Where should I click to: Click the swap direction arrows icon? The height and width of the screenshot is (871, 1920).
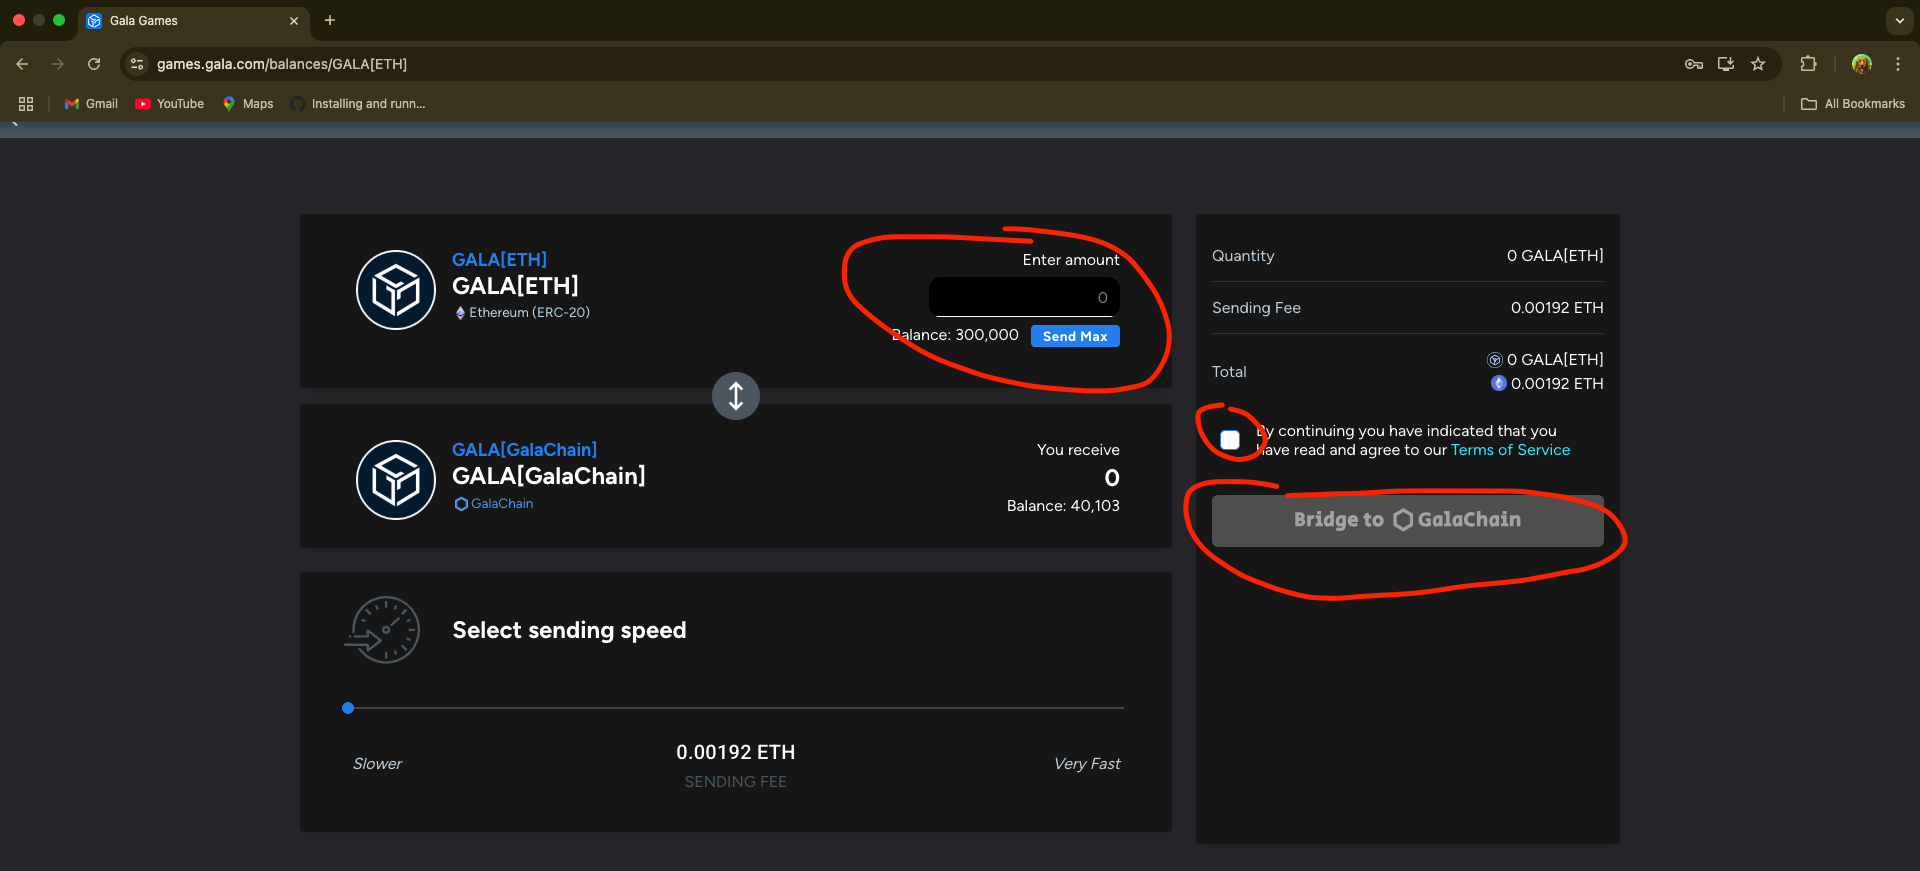click(x=736, y=396)
